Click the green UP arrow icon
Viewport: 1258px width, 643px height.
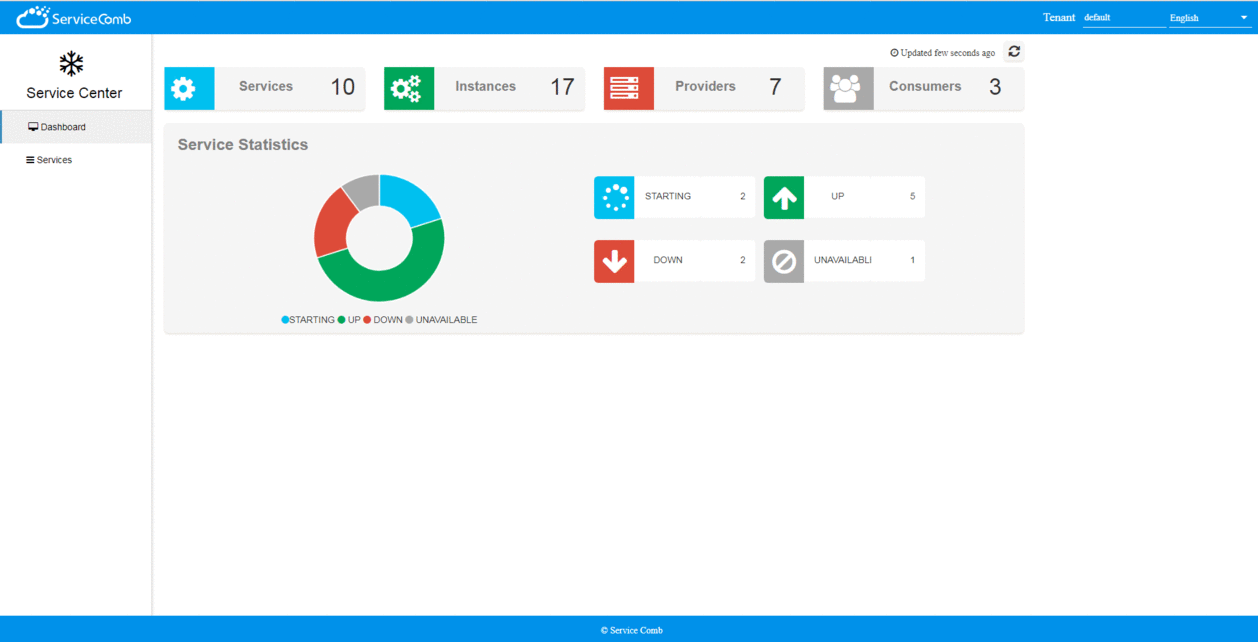(x=784, y=198)
